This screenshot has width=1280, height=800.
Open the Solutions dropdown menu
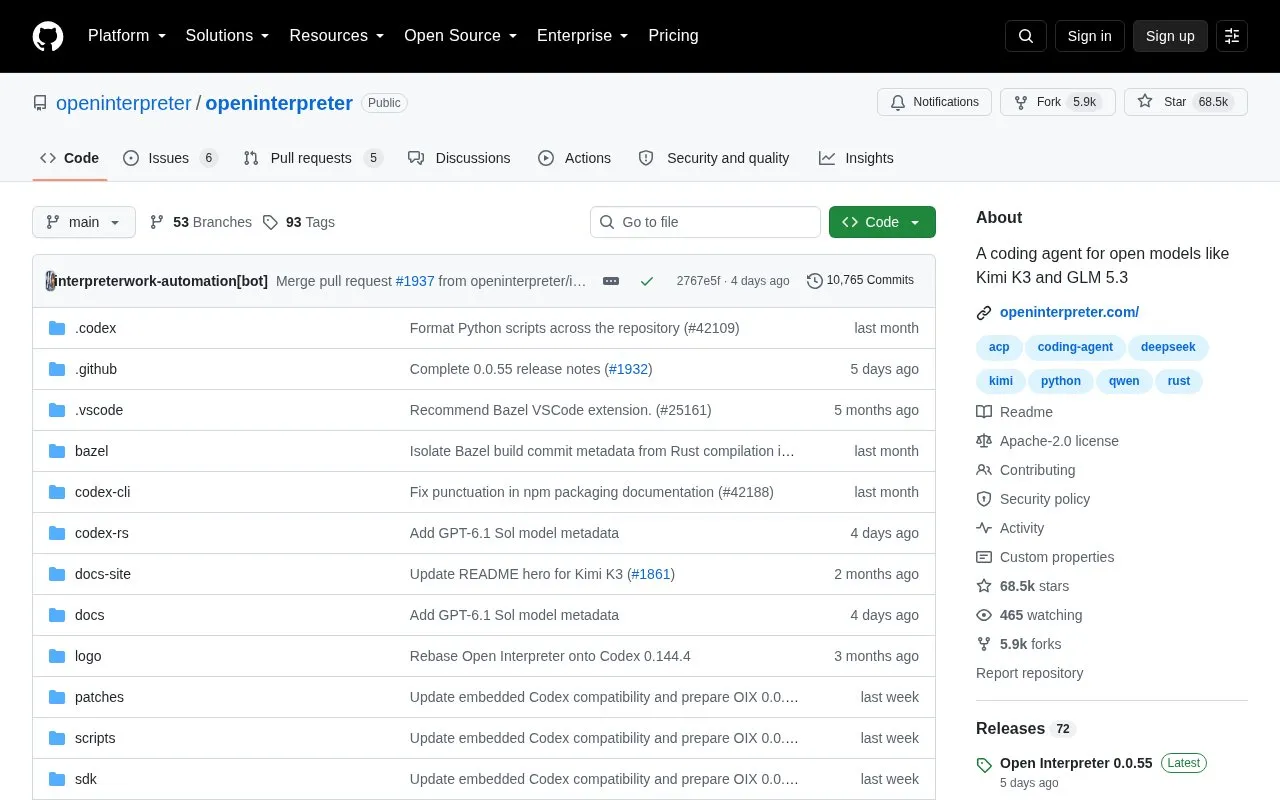[x=227, y=36]
